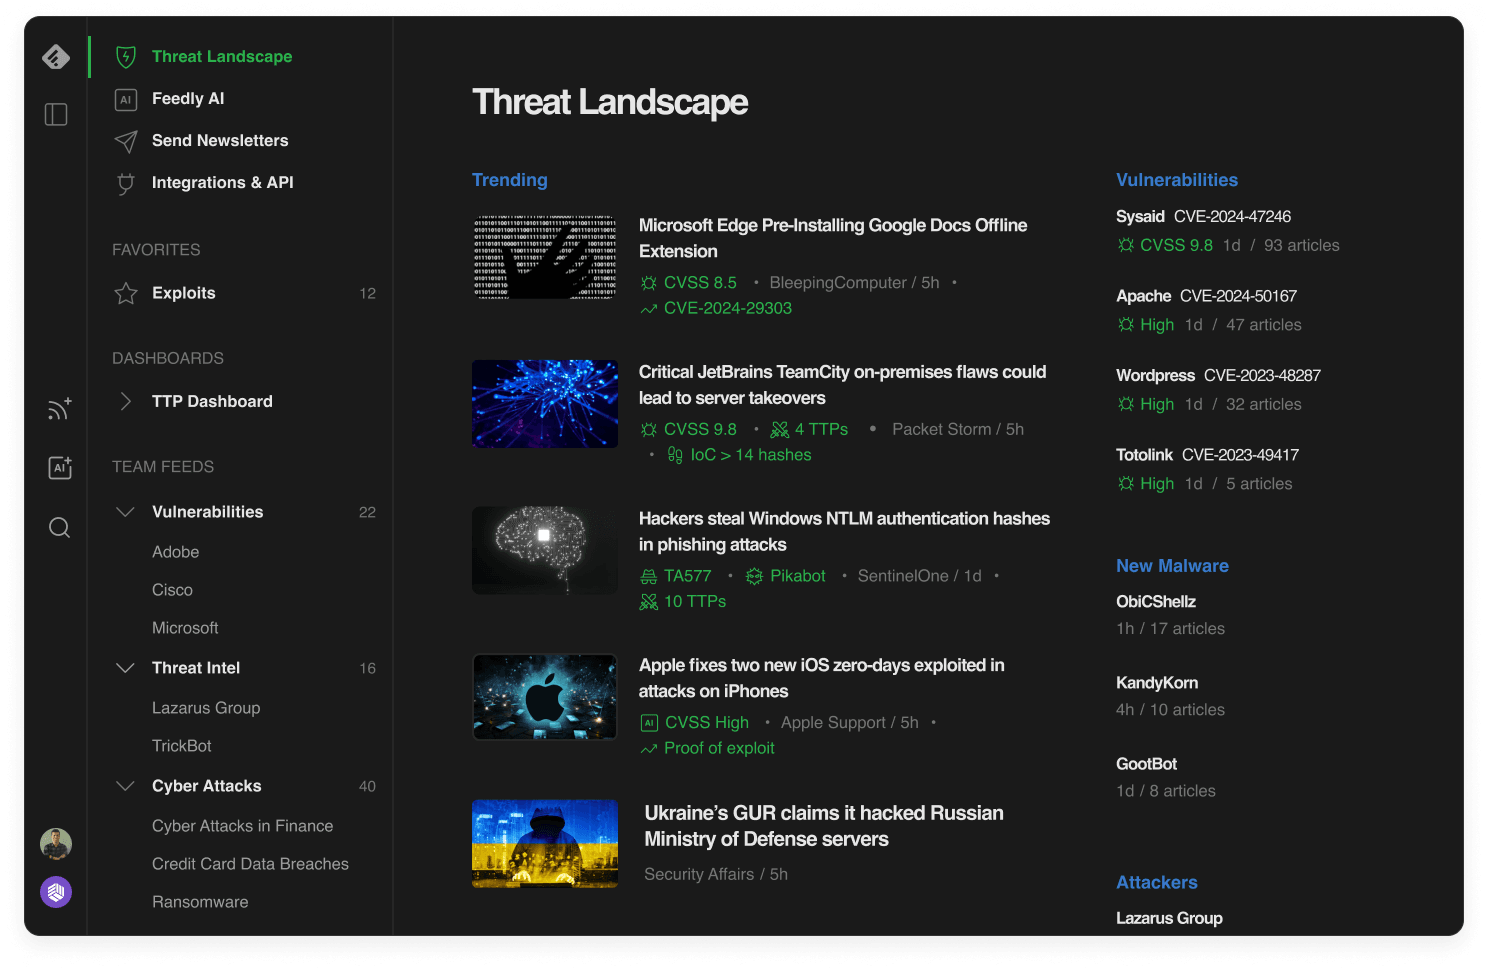Click trend icon beside Proof of exploit

click(649, 749)
